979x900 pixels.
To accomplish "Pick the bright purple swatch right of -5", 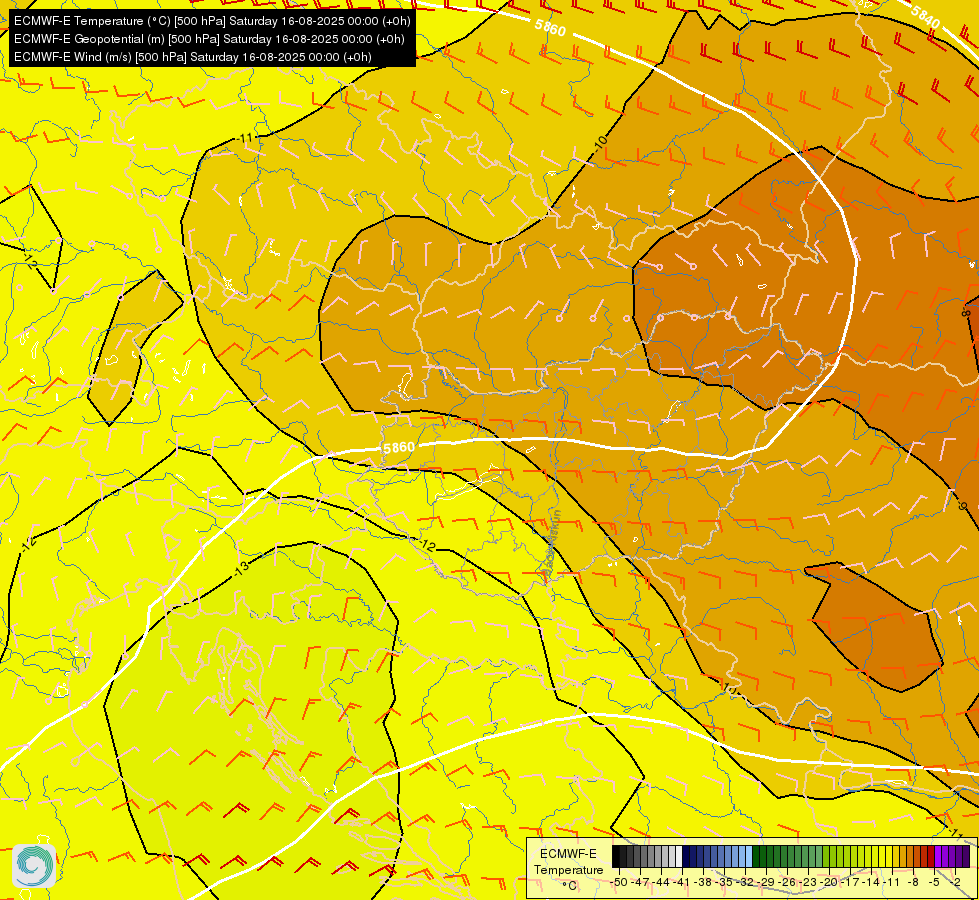I will point(938,856).
